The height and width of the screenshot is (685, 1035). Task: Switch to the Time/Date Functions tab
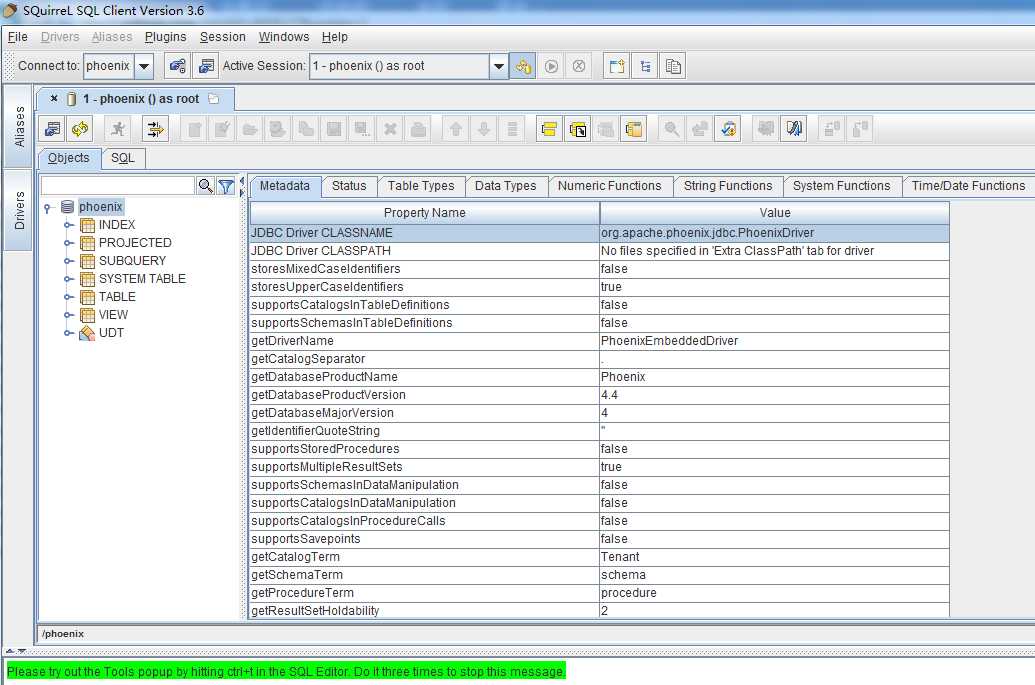click(968, 186)
